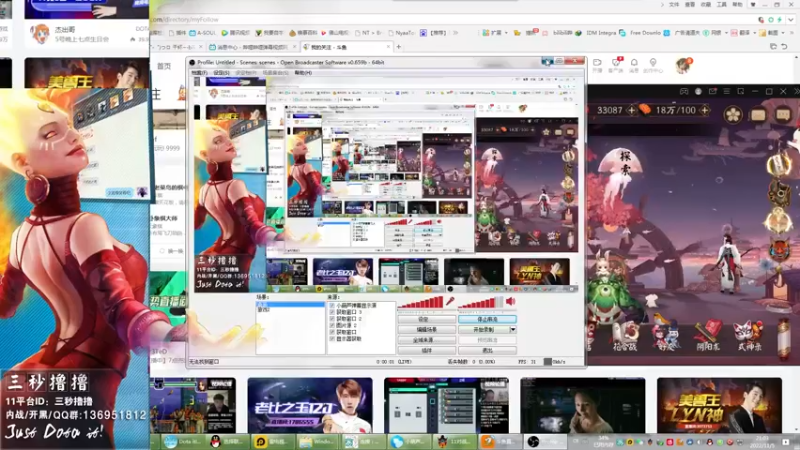
Task: Toggle checkbox for 获取窗口 2 source
Action: click(x=332, y=318)
